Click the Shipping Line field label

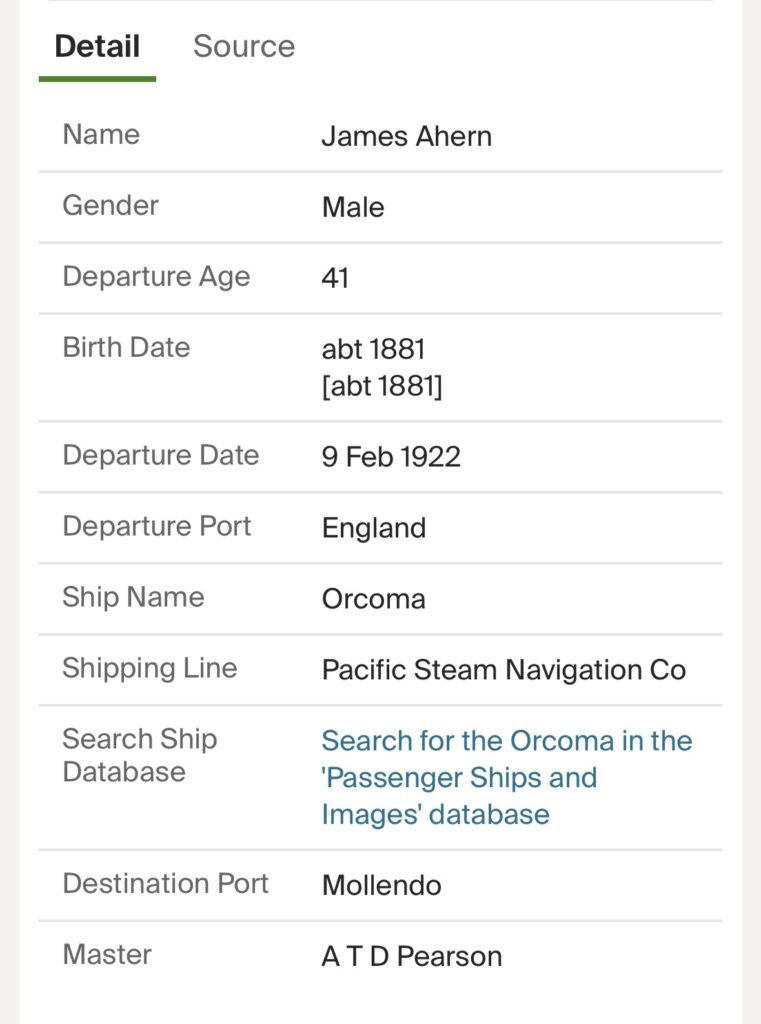149,668
